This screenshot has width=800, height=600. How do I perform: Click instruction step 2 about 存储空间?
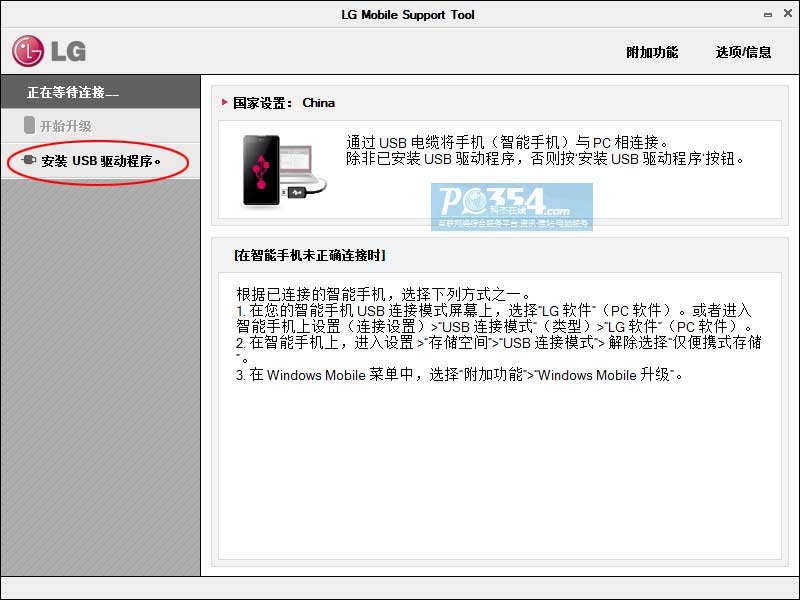(x=498, y=350)
